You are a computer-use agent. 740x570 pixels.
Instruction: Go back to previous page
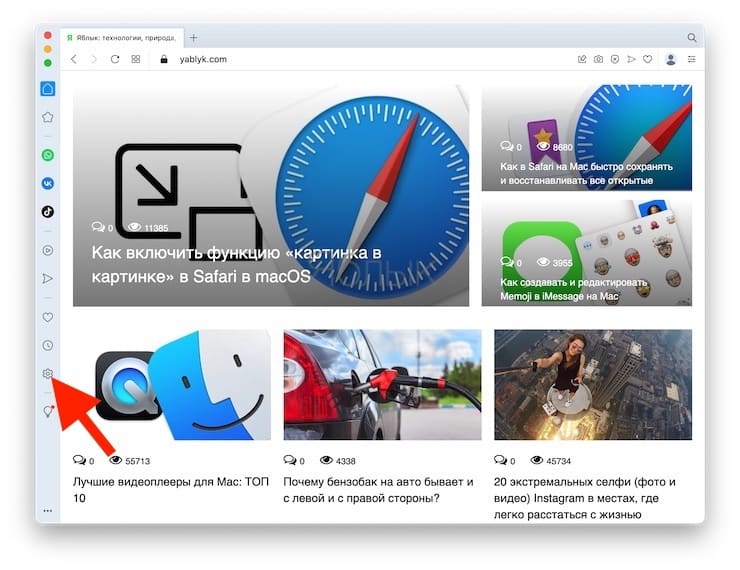coord(74,59)
